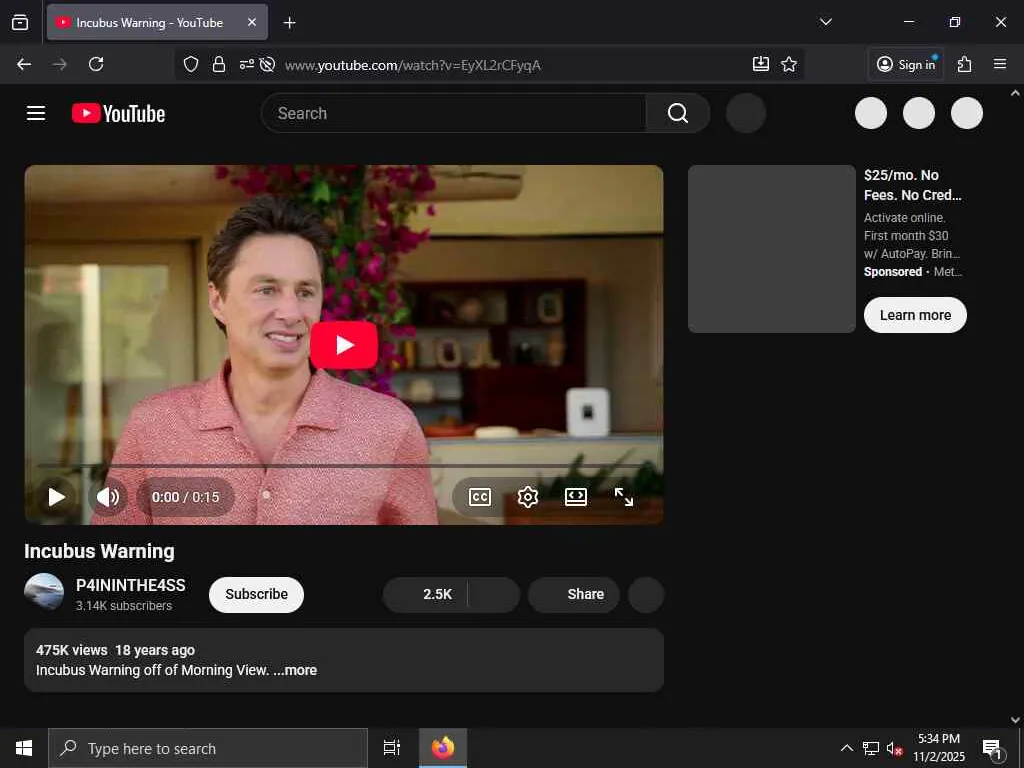The image size is (1024, 768).
Task: Open the Windows Start menu
Action: tap(24, 748)
